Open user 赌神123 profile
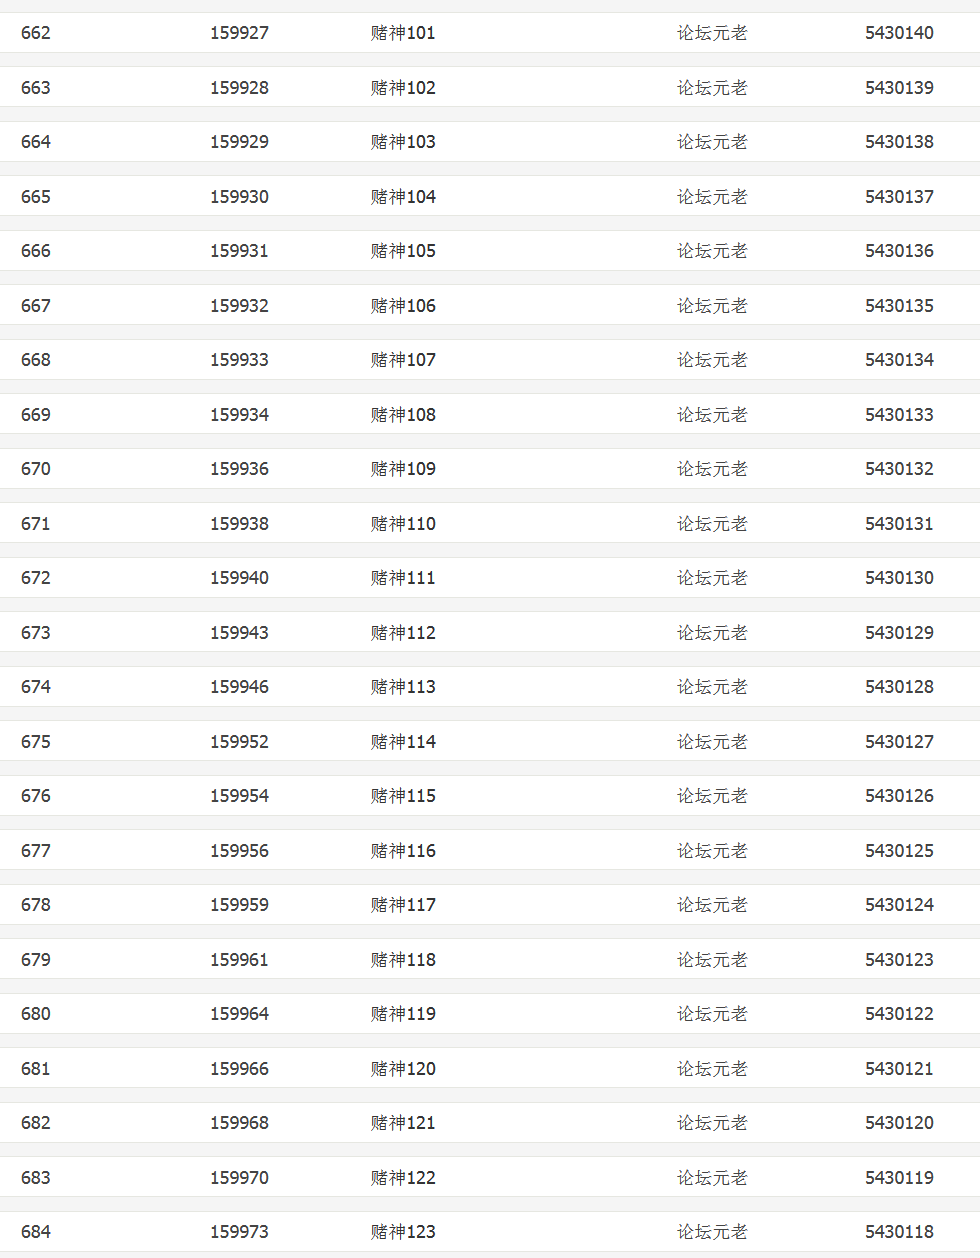 [x=403, y=1232]
